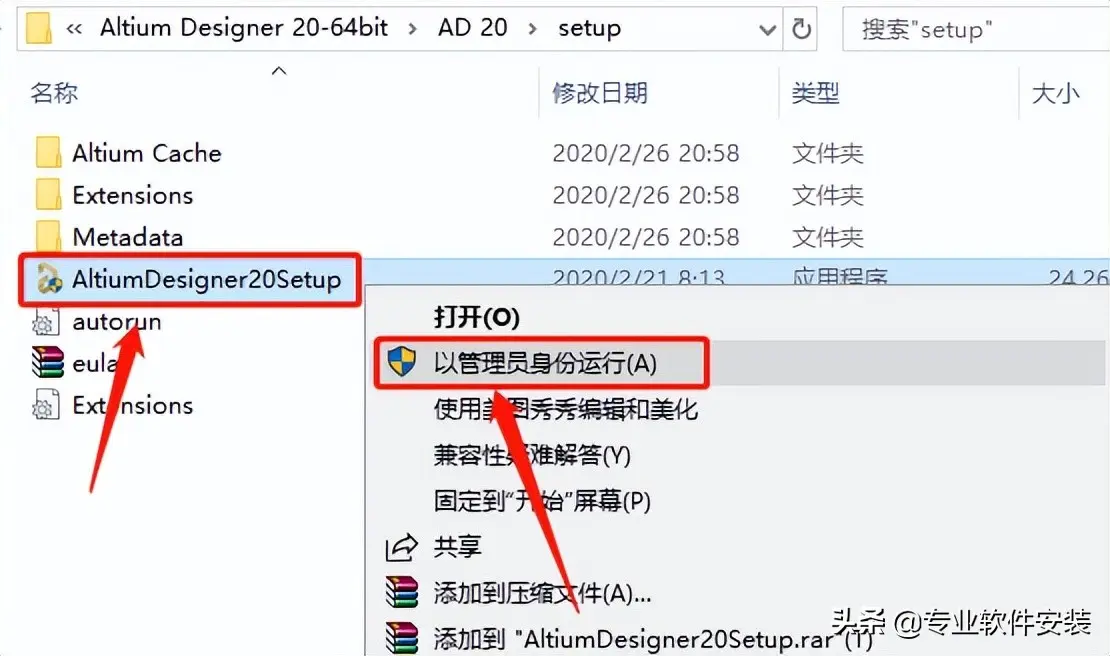The width and height of the screenshot is (1110, 656).
Task: Choose 兼容性疑难解答(Y) menu entry
Action: coord(532,454)
